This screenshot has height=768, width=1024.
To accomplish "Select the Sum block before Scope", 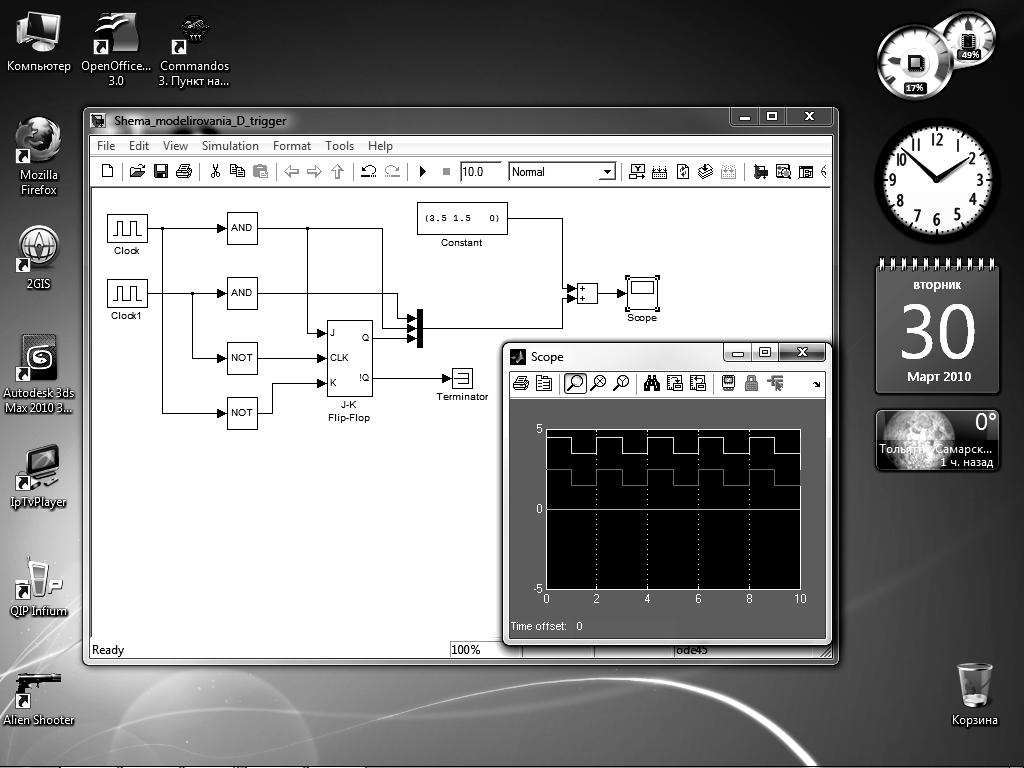I will coord(587,293).
